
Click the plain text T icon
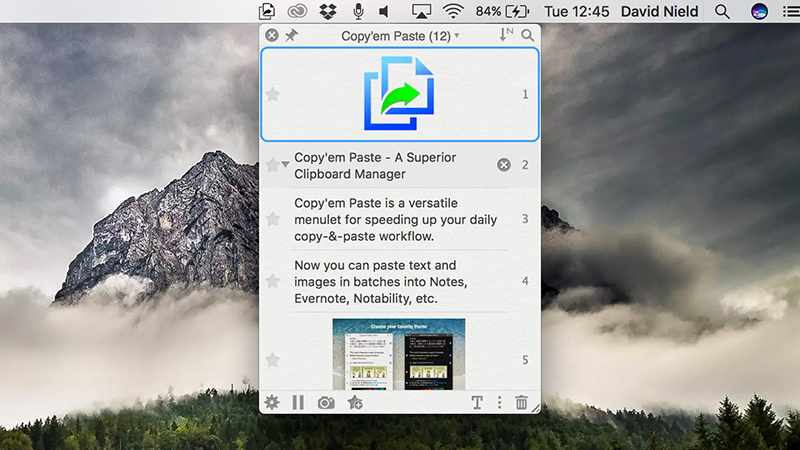[477, 403]
